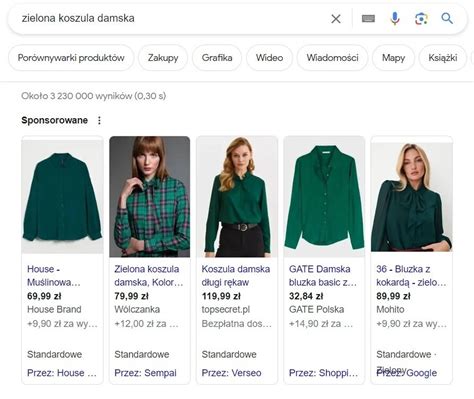The width and height of the screenshot is (474, 399).
Task: Open House Muślinowa product image
Action: (63, 196)
